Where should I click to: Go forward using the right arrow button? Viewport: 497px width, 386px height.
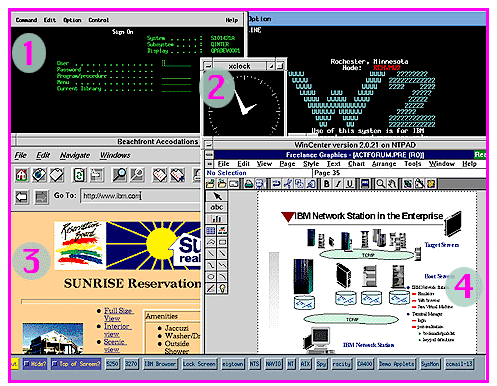[x=41, y=197]
